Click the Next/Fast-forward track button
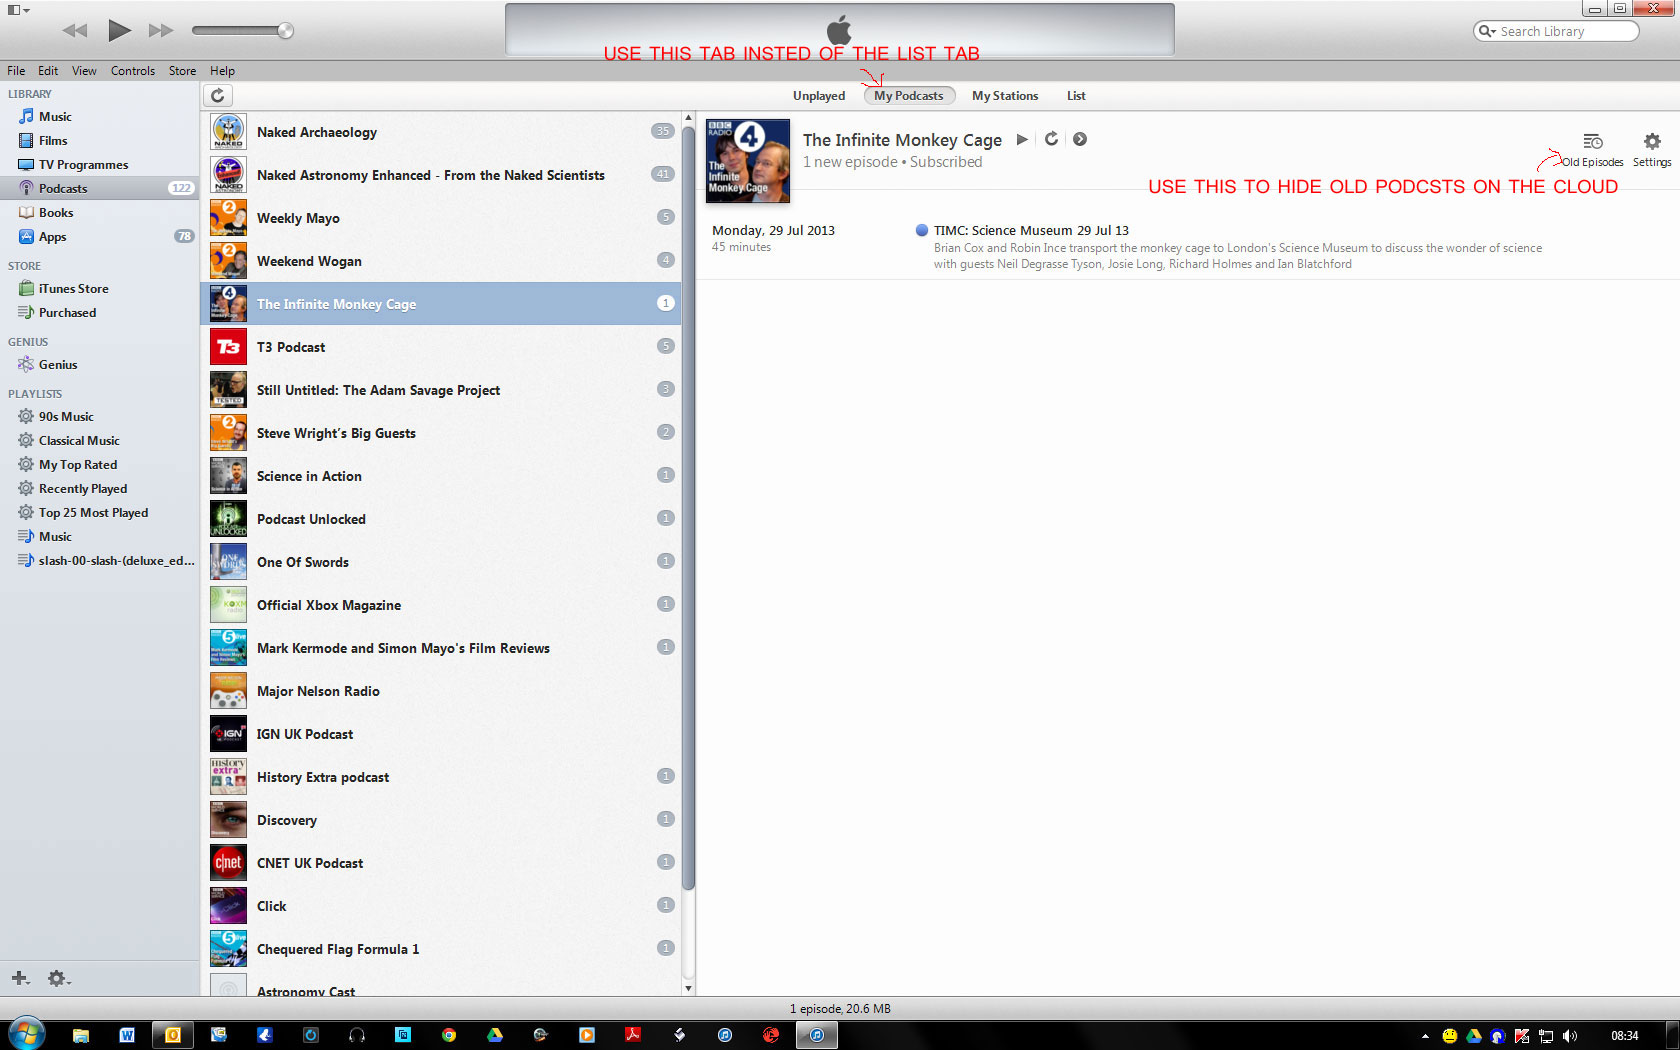This screenshot has width=1680, height=1050. (x=161, y=30)
